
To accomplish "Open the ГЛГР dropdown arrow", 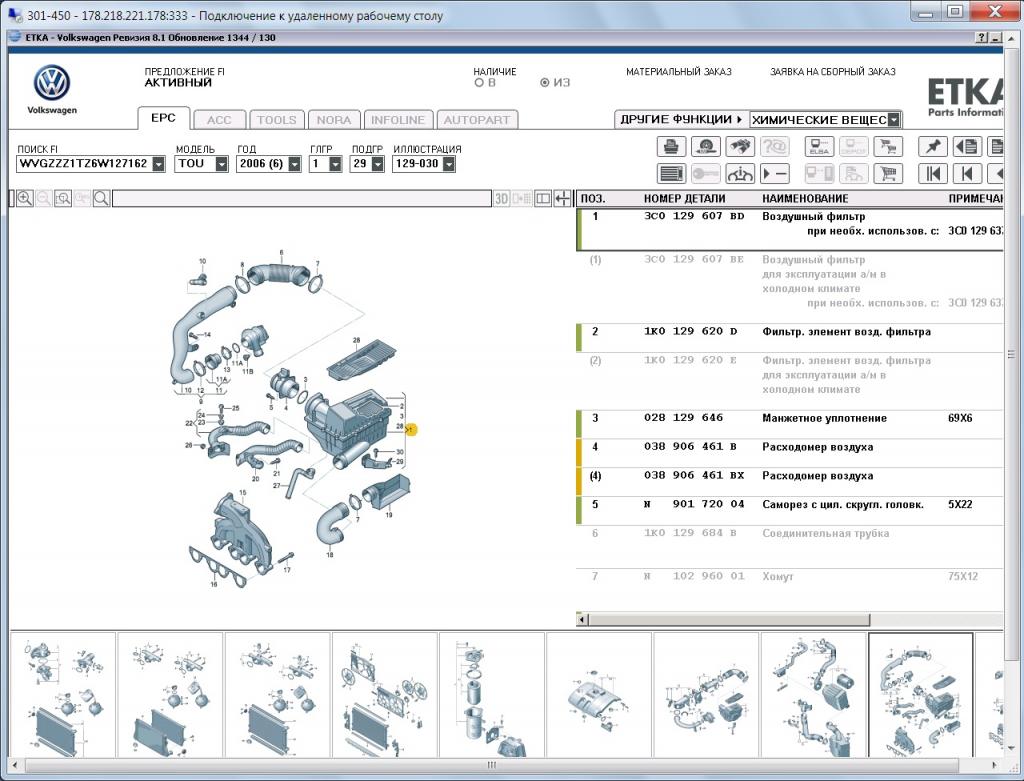I will [x=335, y=164].
